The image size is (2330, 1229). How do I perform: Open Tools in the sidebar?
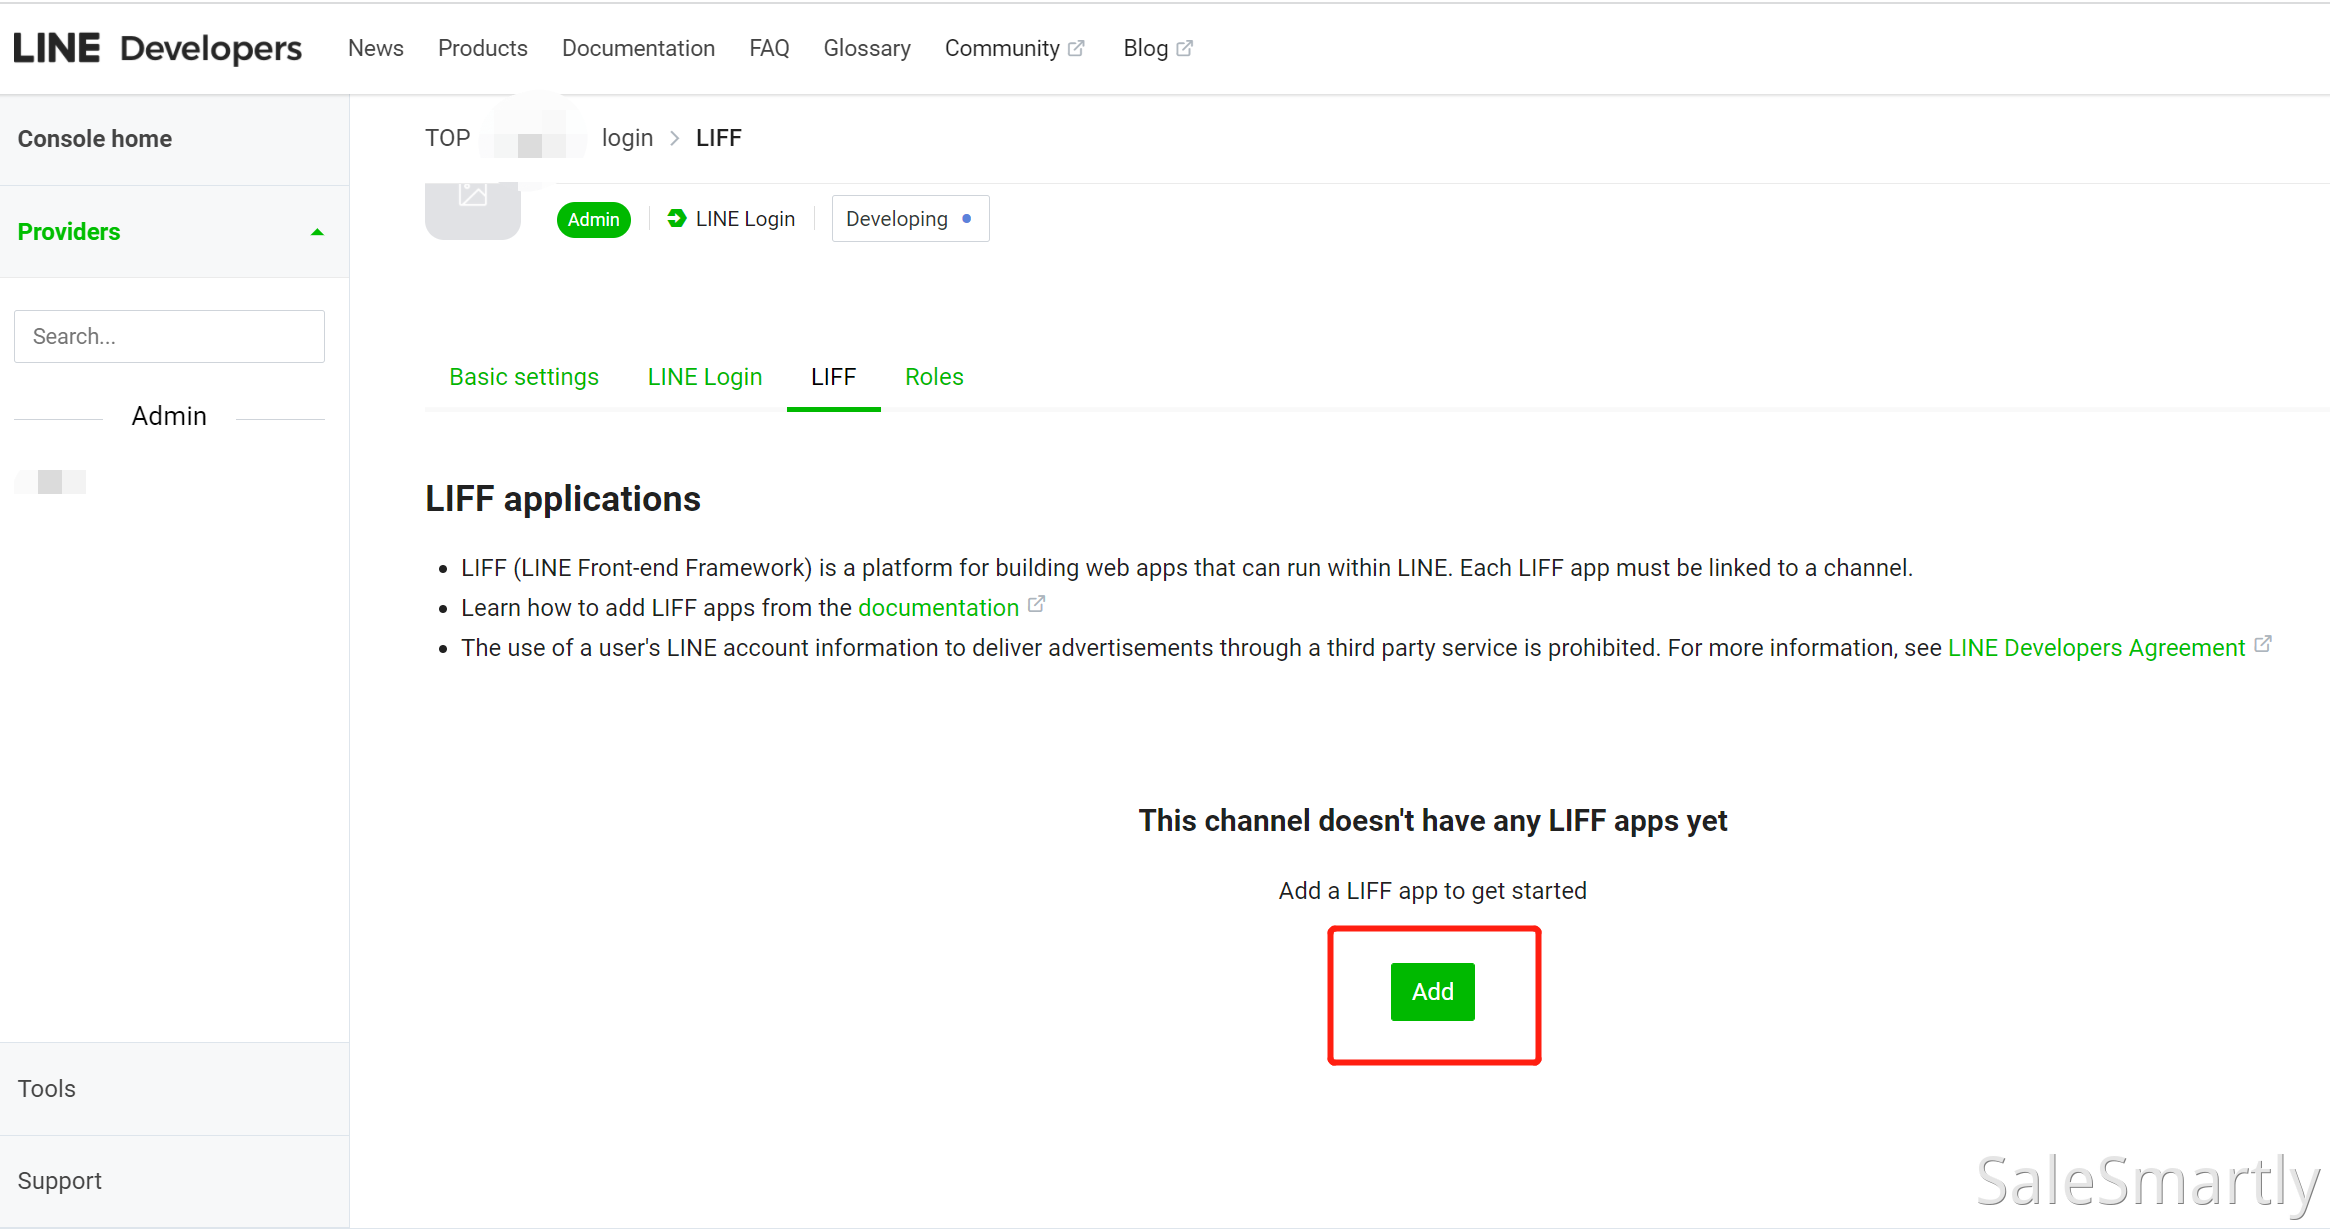point(47,1088)
